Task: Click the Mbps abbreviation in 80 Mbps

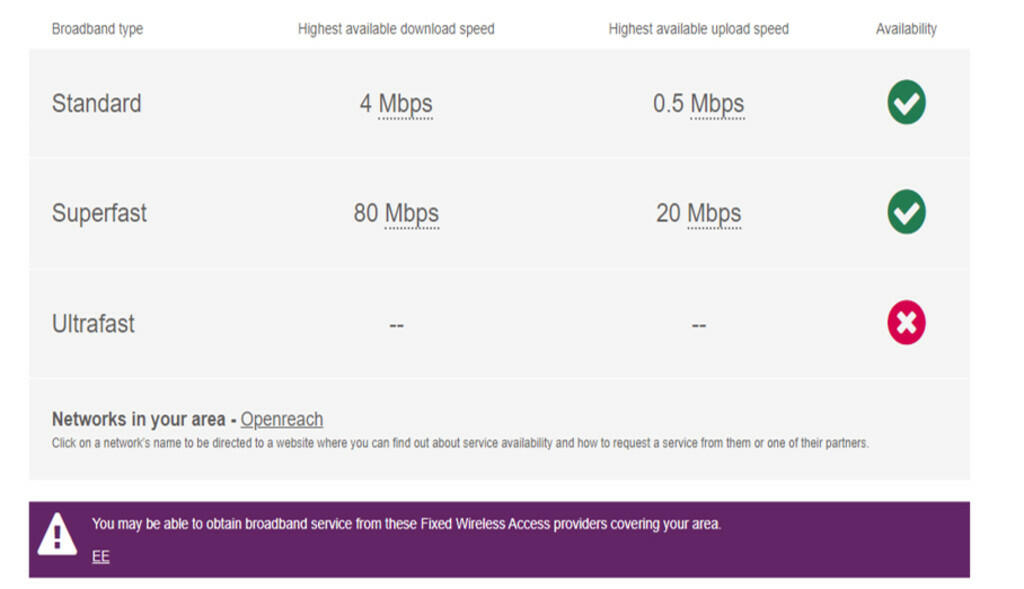Action: coord(411,214)
